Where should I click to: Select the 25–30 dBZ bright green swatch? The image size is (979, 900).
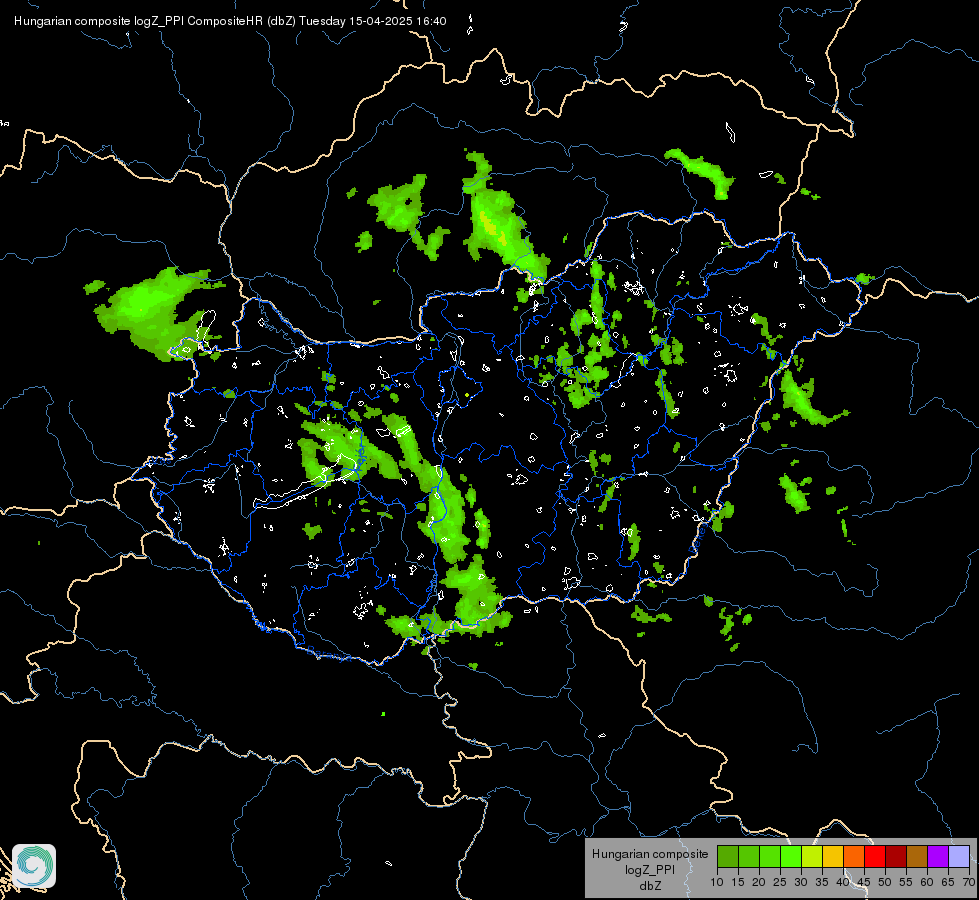[791, 856]
